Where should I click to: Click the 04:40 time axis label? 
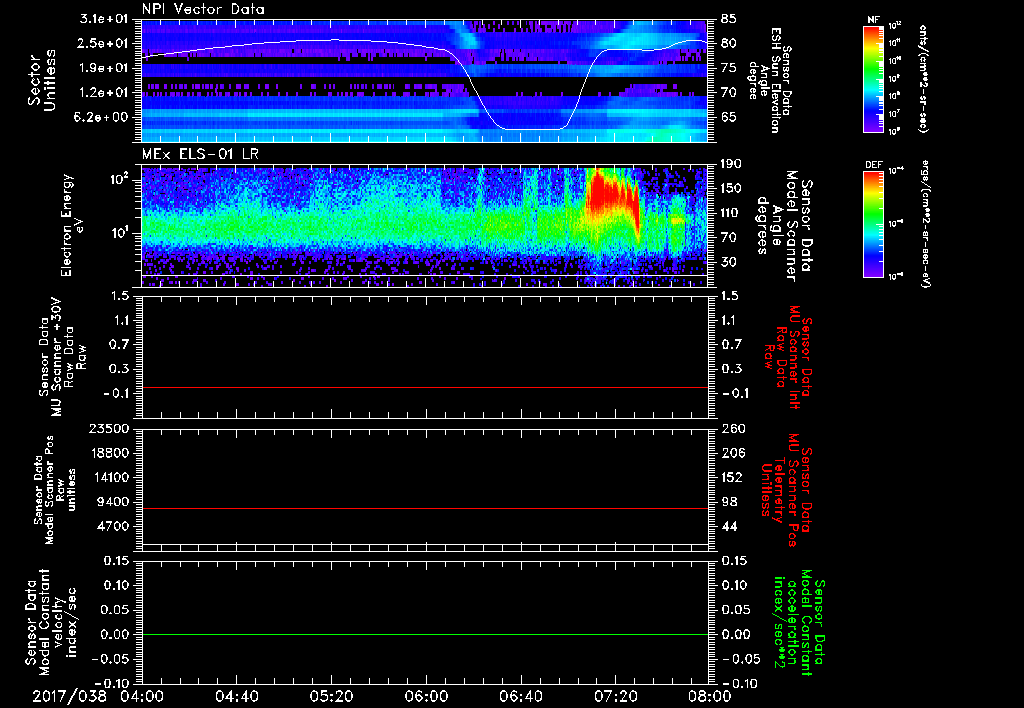point(237,695)
